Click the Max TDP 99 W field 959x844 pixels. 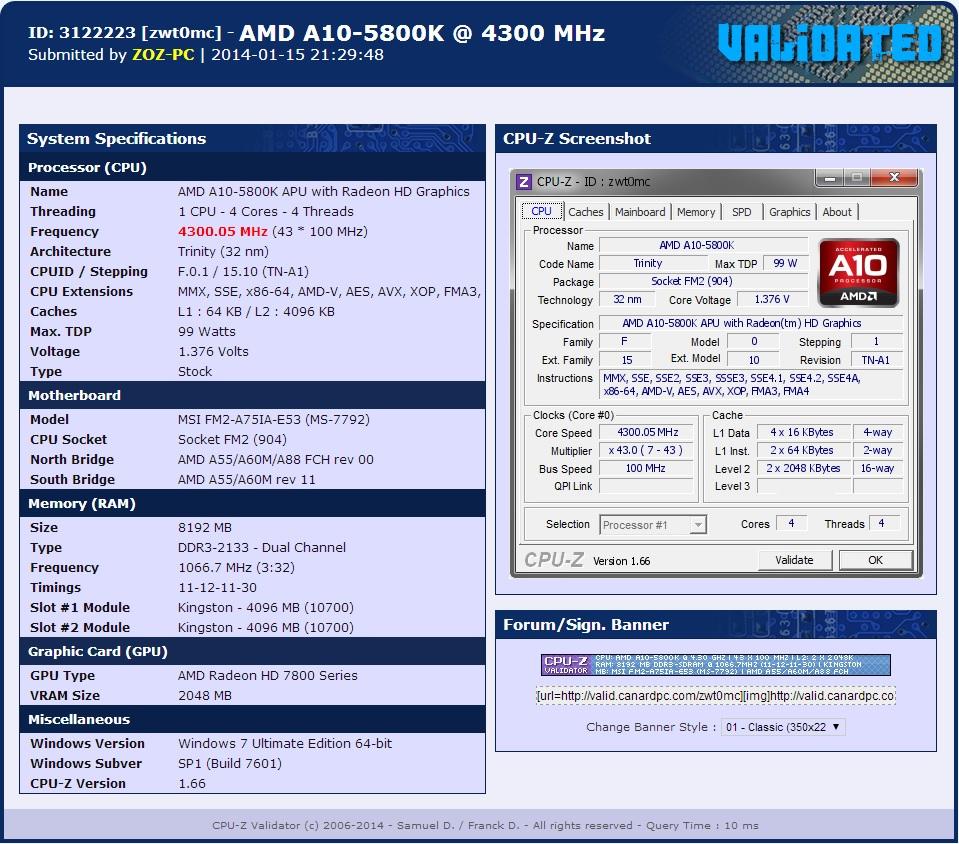pyautogui.click(x=785, y=264)
